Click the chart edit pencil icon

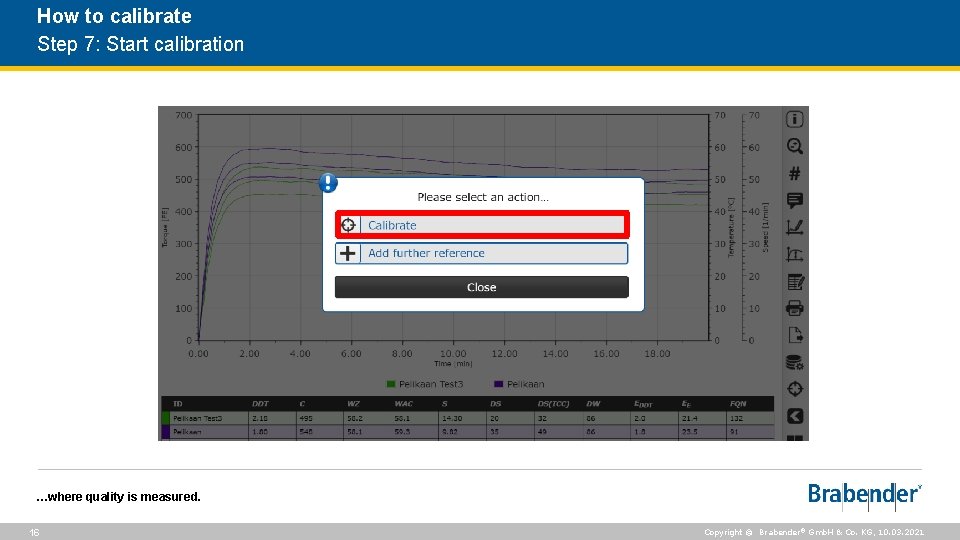794,227
